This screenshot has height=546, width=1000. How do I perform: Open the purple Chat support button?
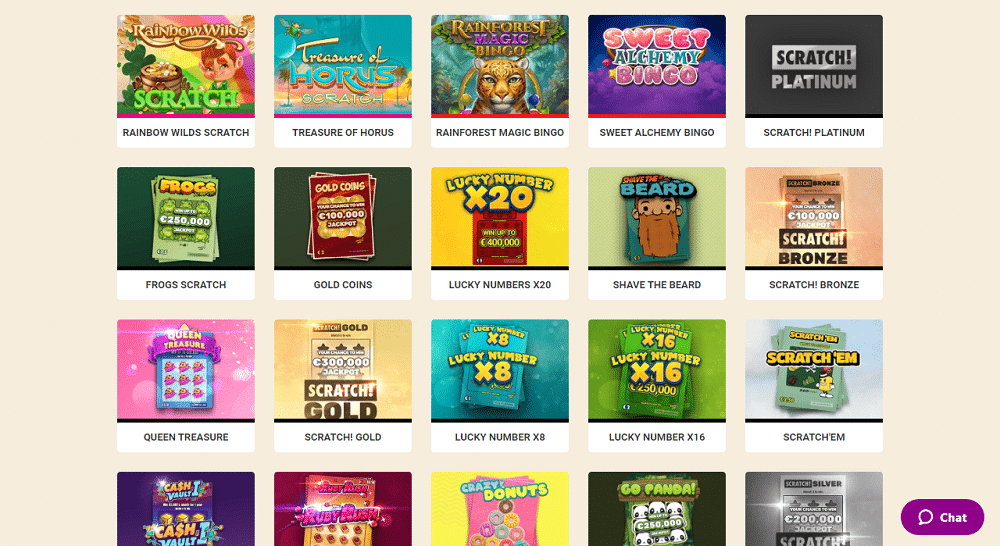click(x=942, y=517)
